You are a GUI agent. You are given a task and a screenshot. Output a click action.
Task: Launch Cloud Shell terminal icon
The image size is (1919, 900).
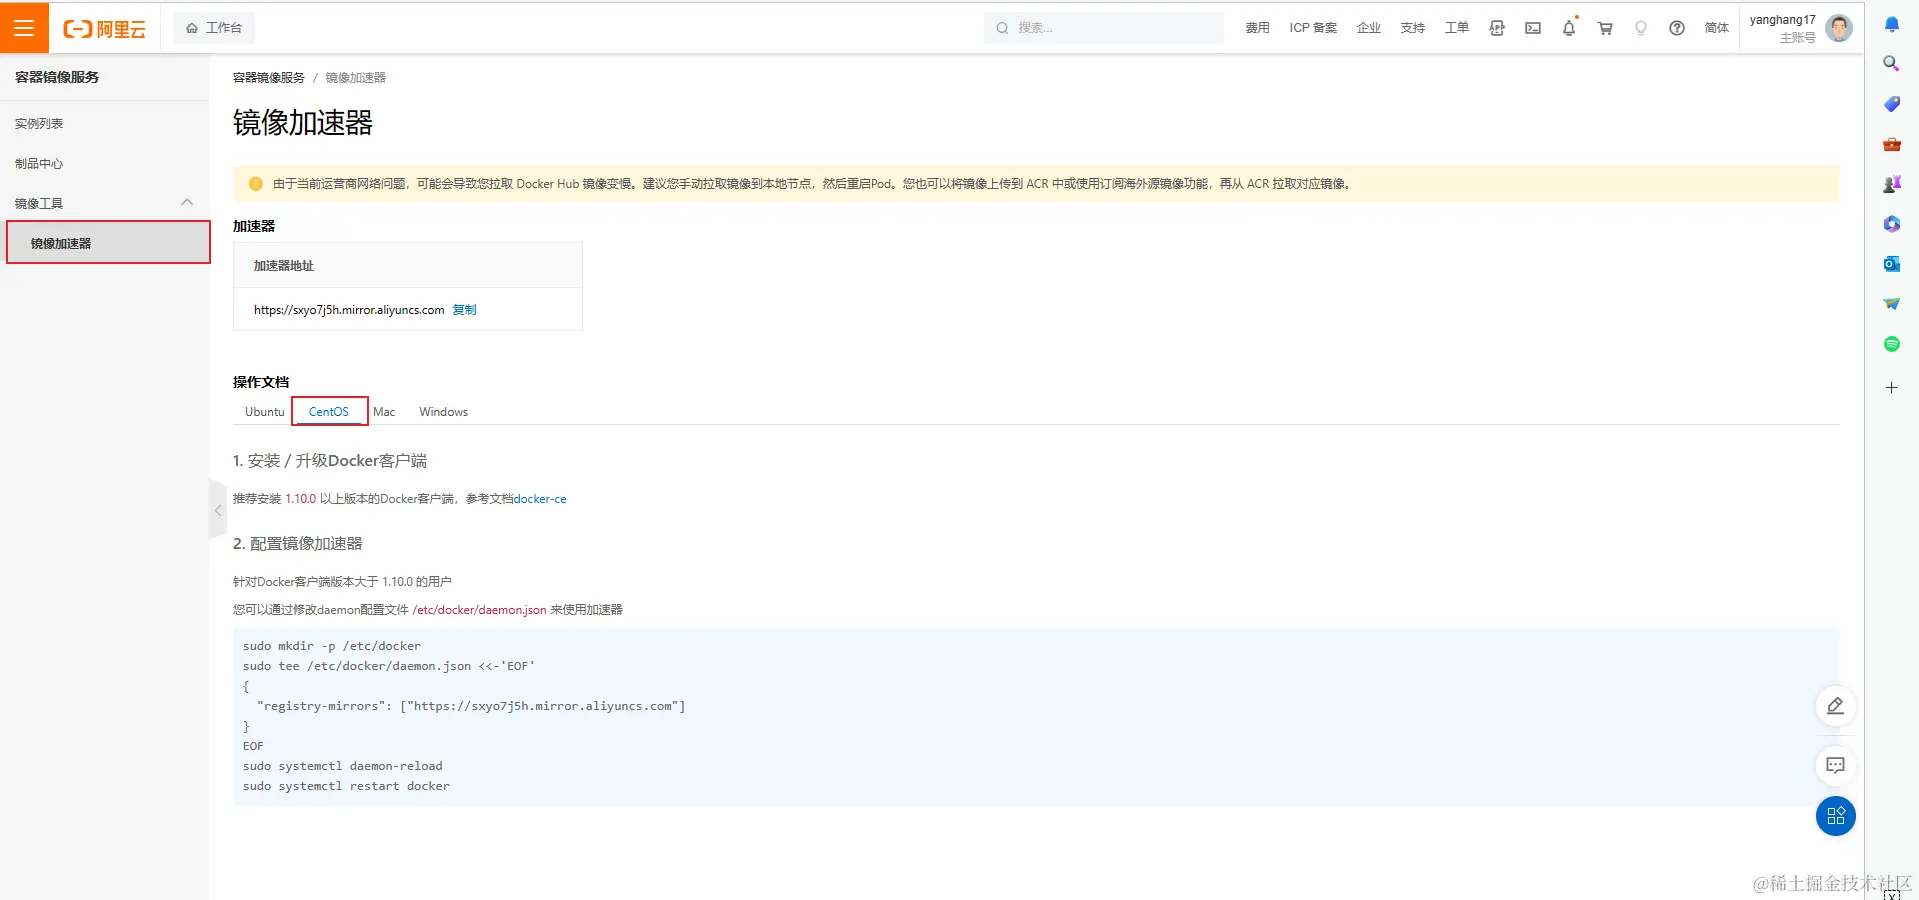pos(1533,28)
